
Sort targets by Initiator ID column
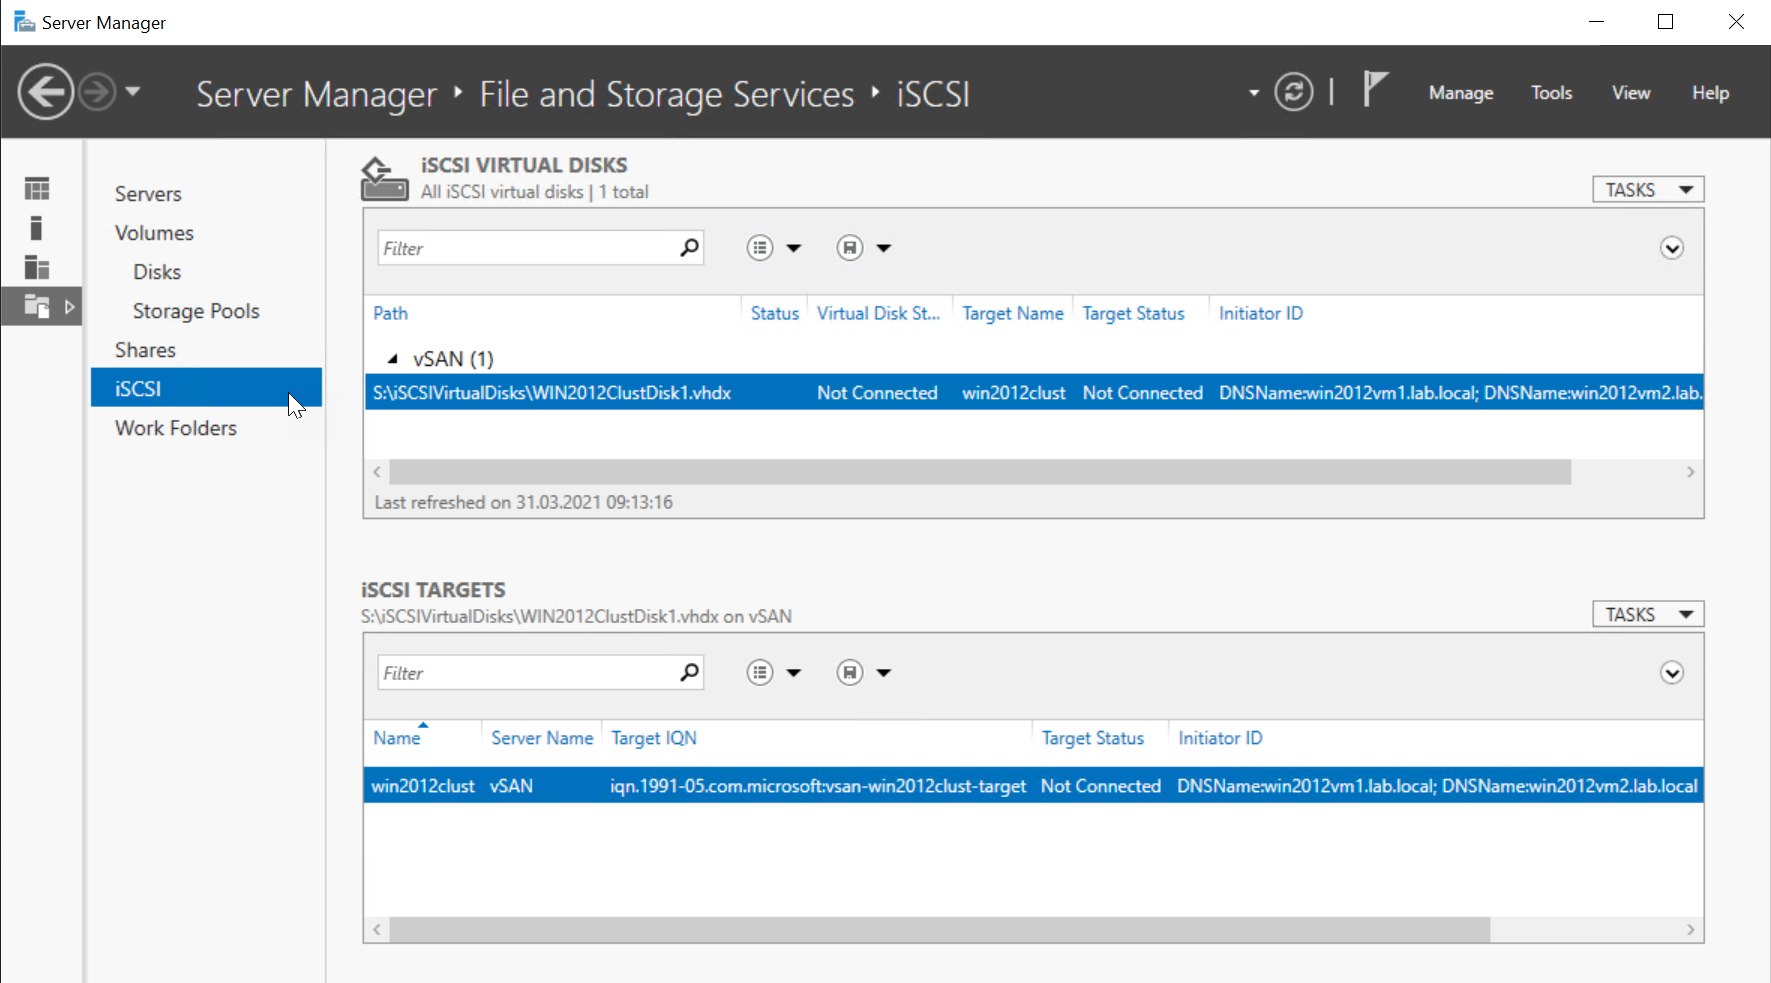(1220, 738)
